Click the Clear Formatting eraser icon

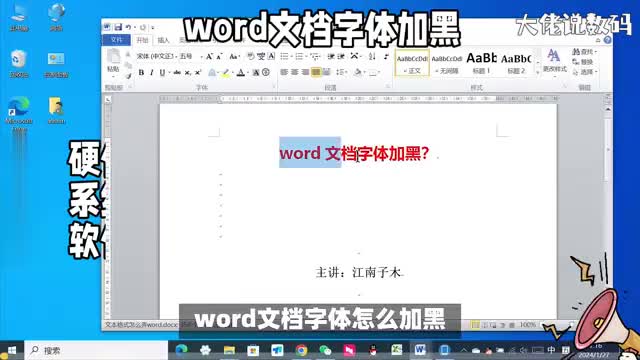(251, 56)
